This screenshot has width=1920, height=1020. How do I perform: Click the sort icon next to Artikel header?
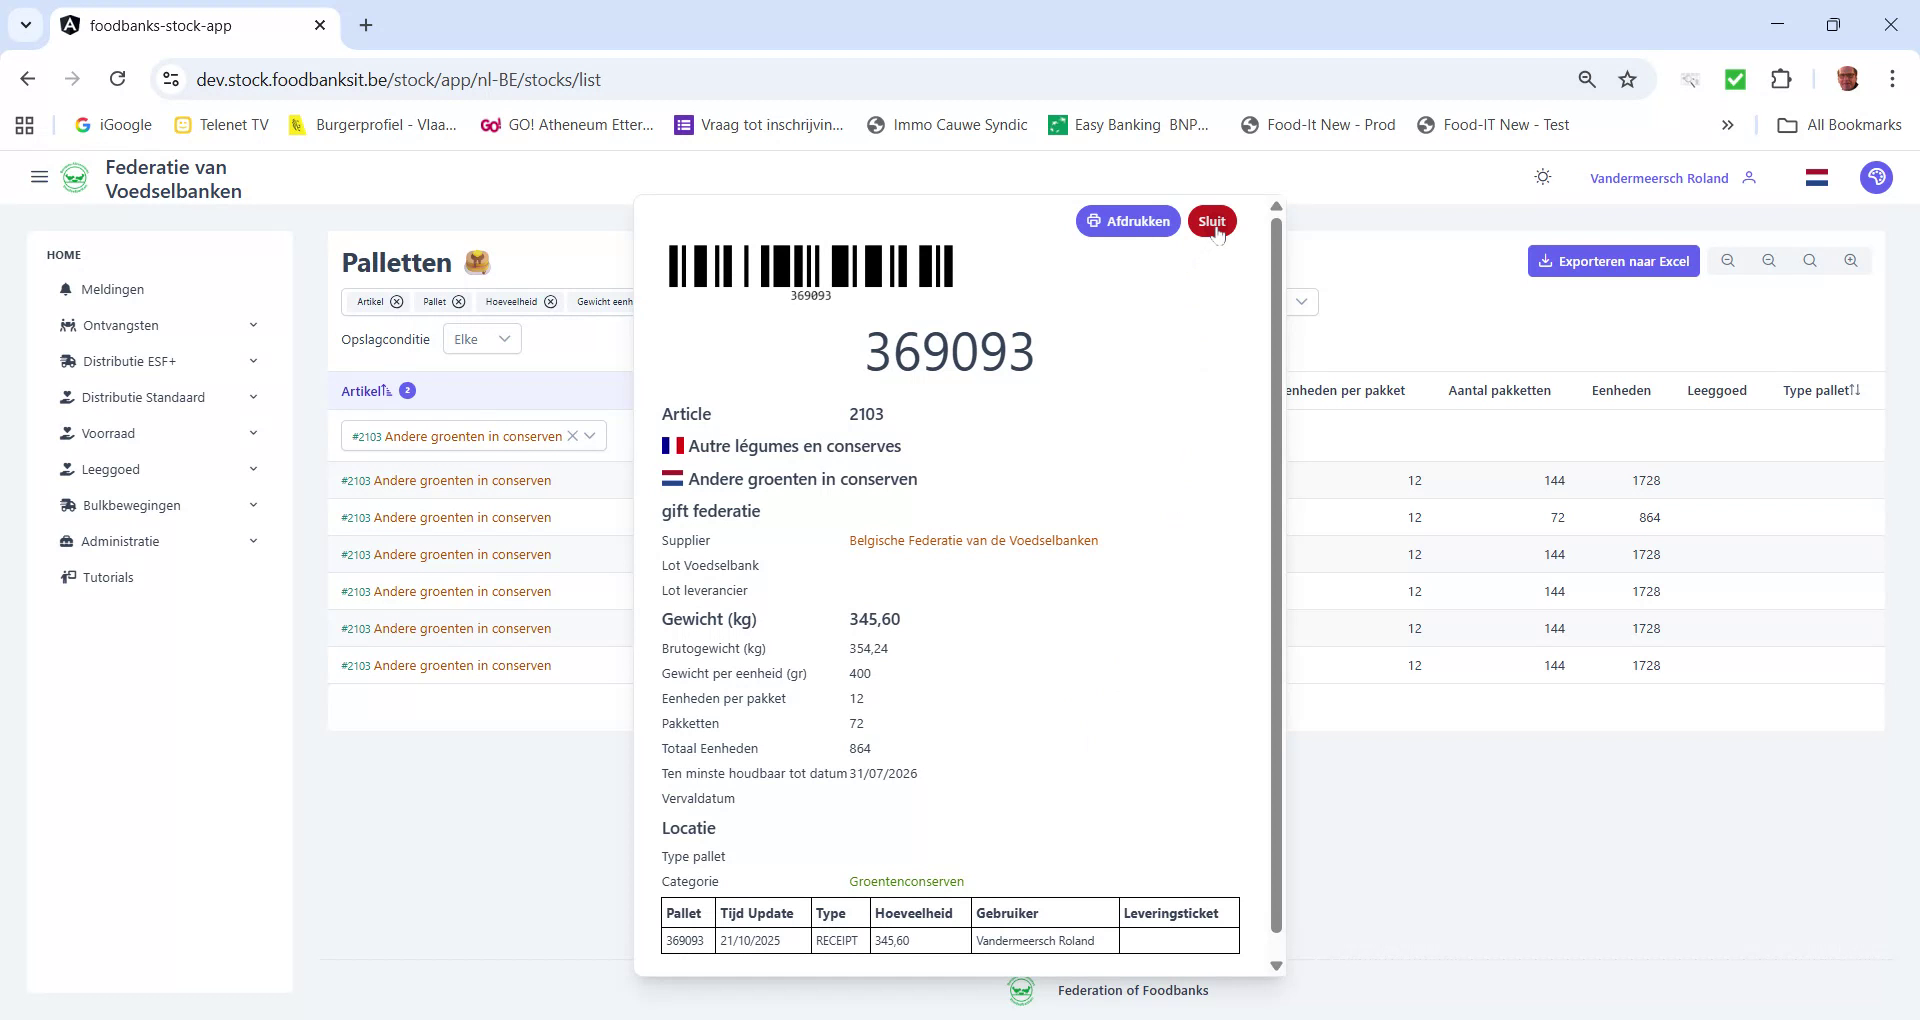388,390
